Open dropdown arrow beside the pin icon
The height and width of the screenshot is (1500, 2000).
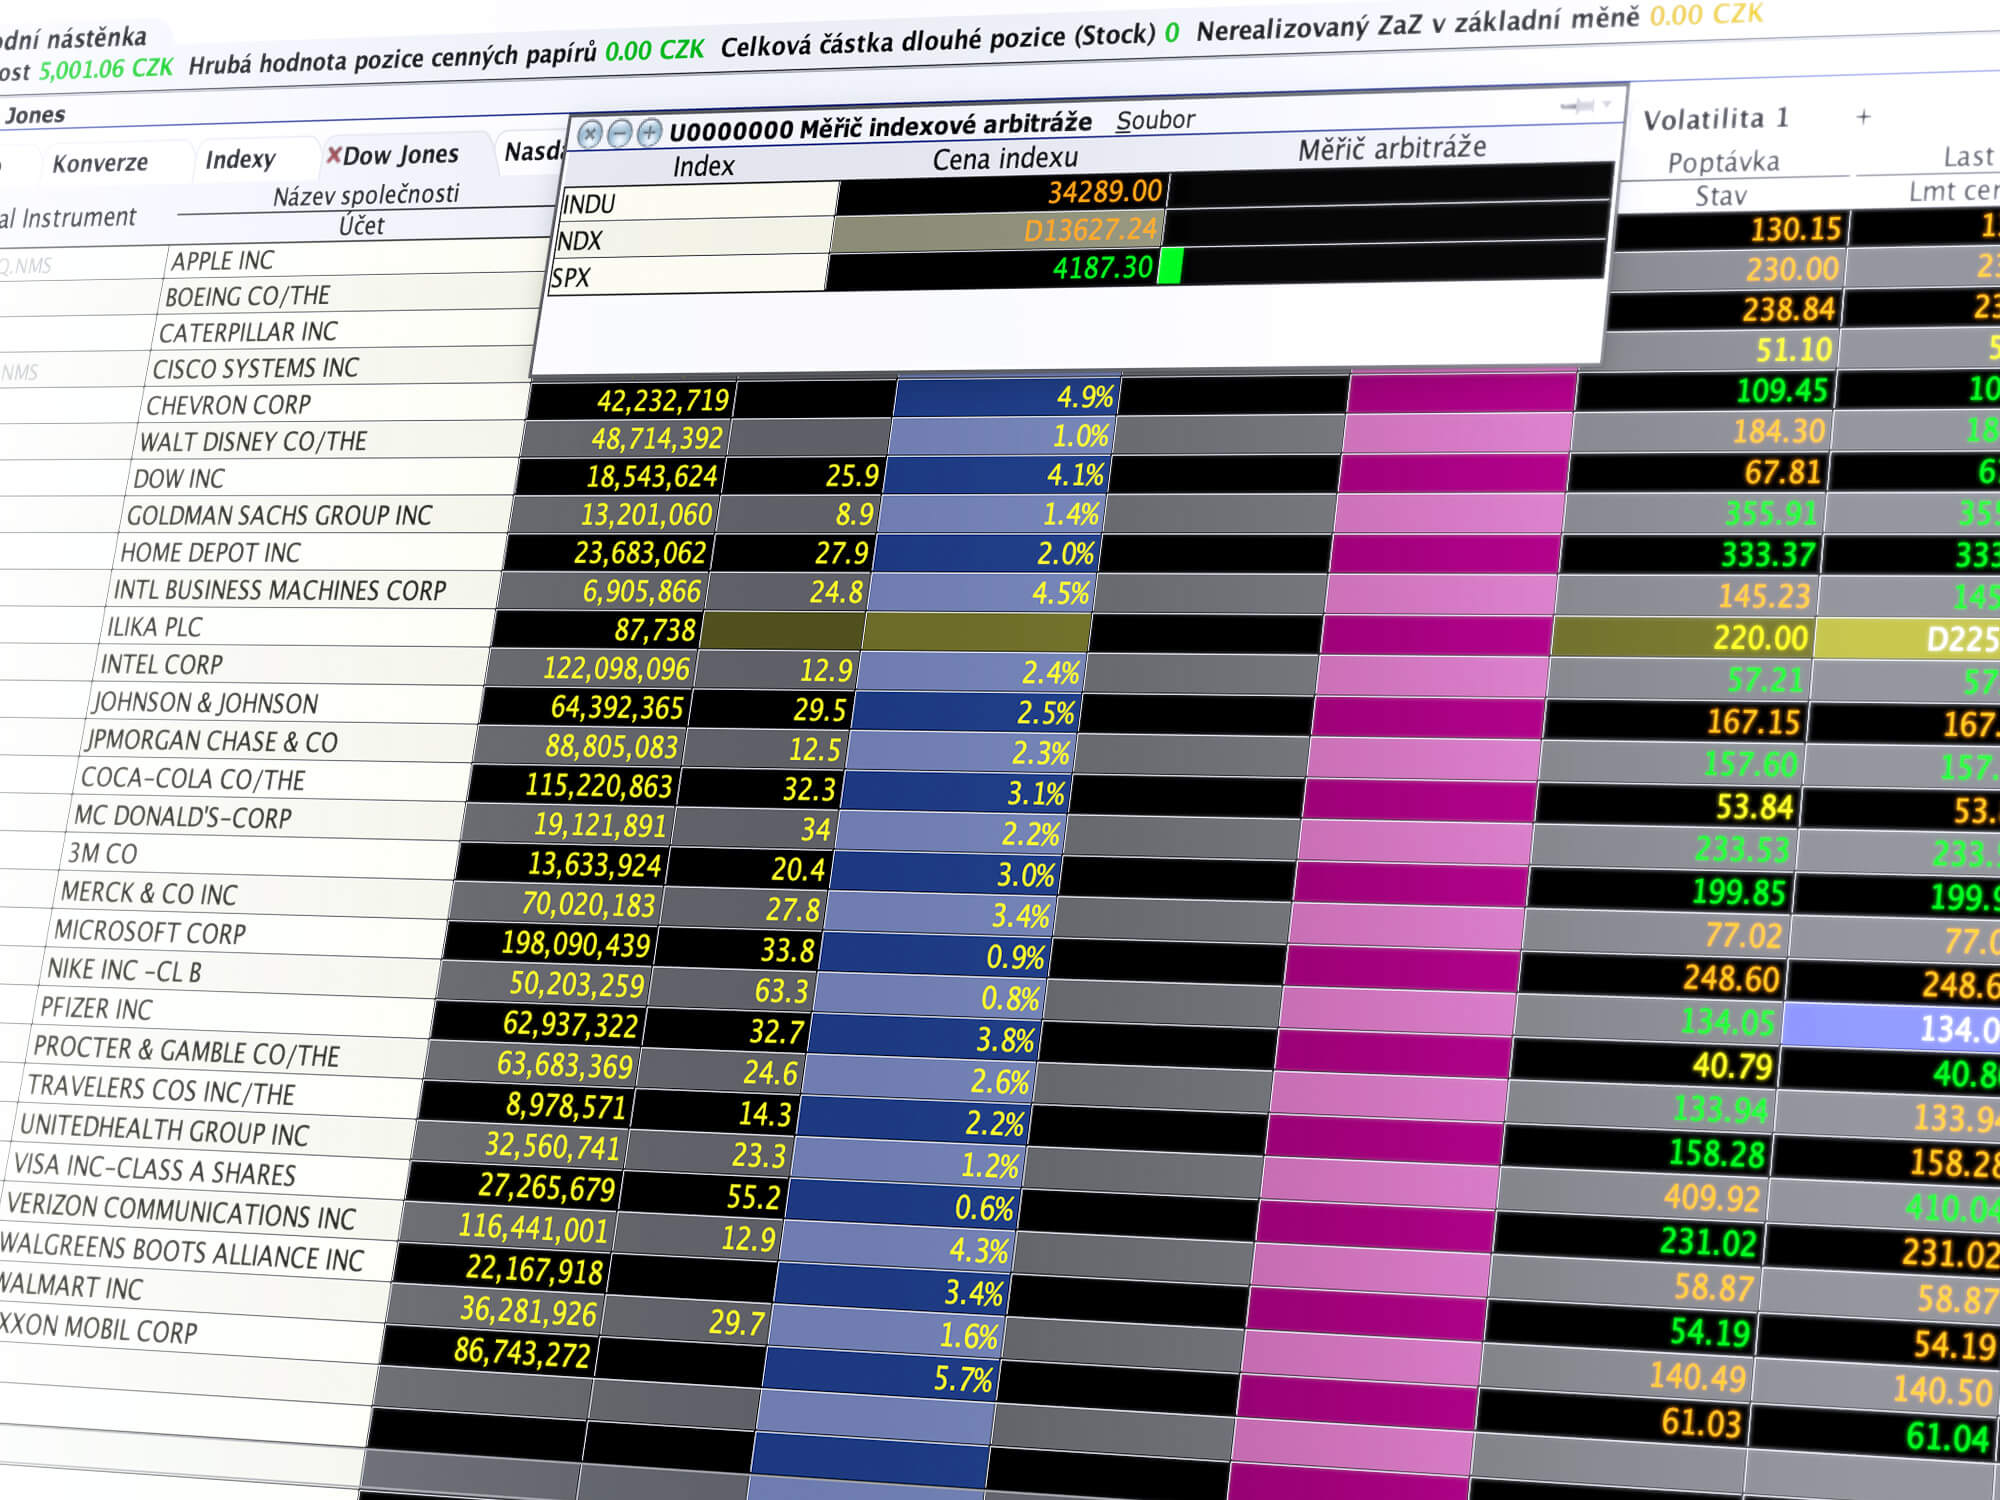click(x=1608, y=104)
